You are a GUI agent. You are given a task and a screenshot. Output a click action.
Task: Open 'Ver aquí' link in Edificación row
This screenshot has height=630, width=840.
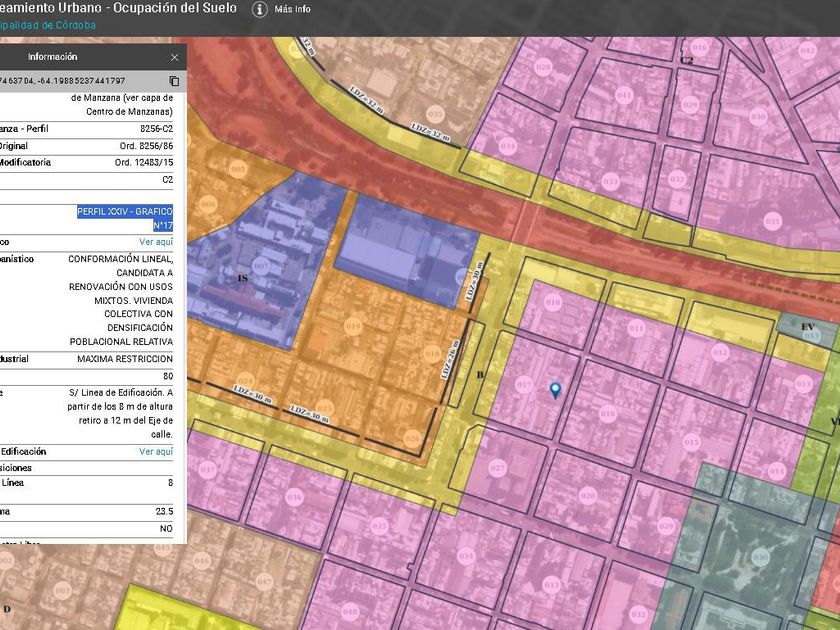point(156,452)
